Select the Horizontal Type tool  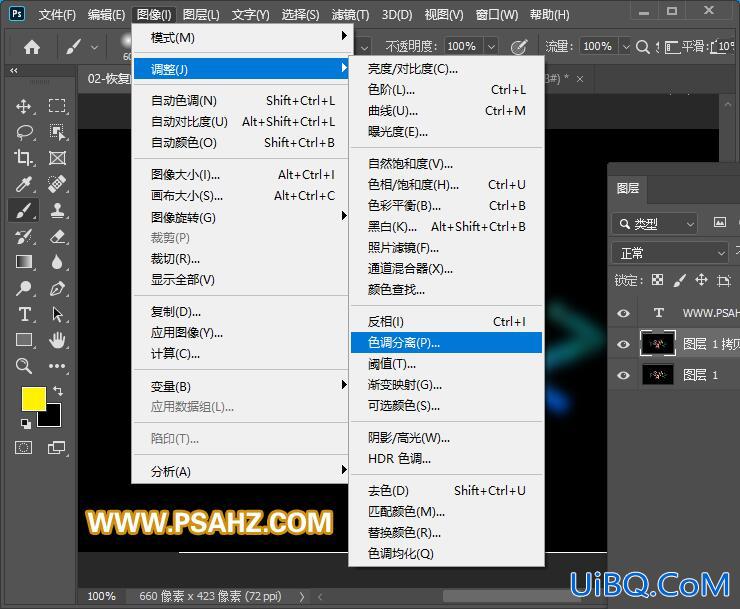click(24, 314)
